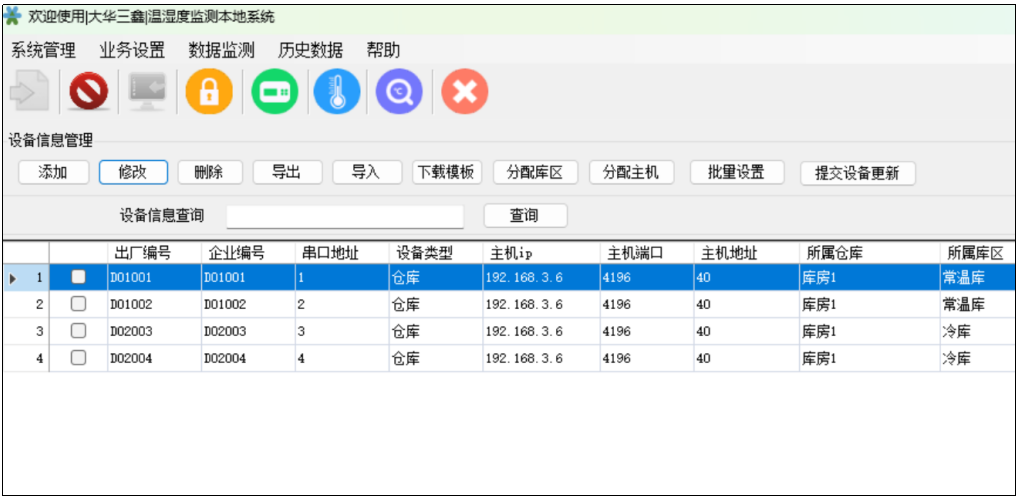Click the 下载模板 button

click(447, 172)
